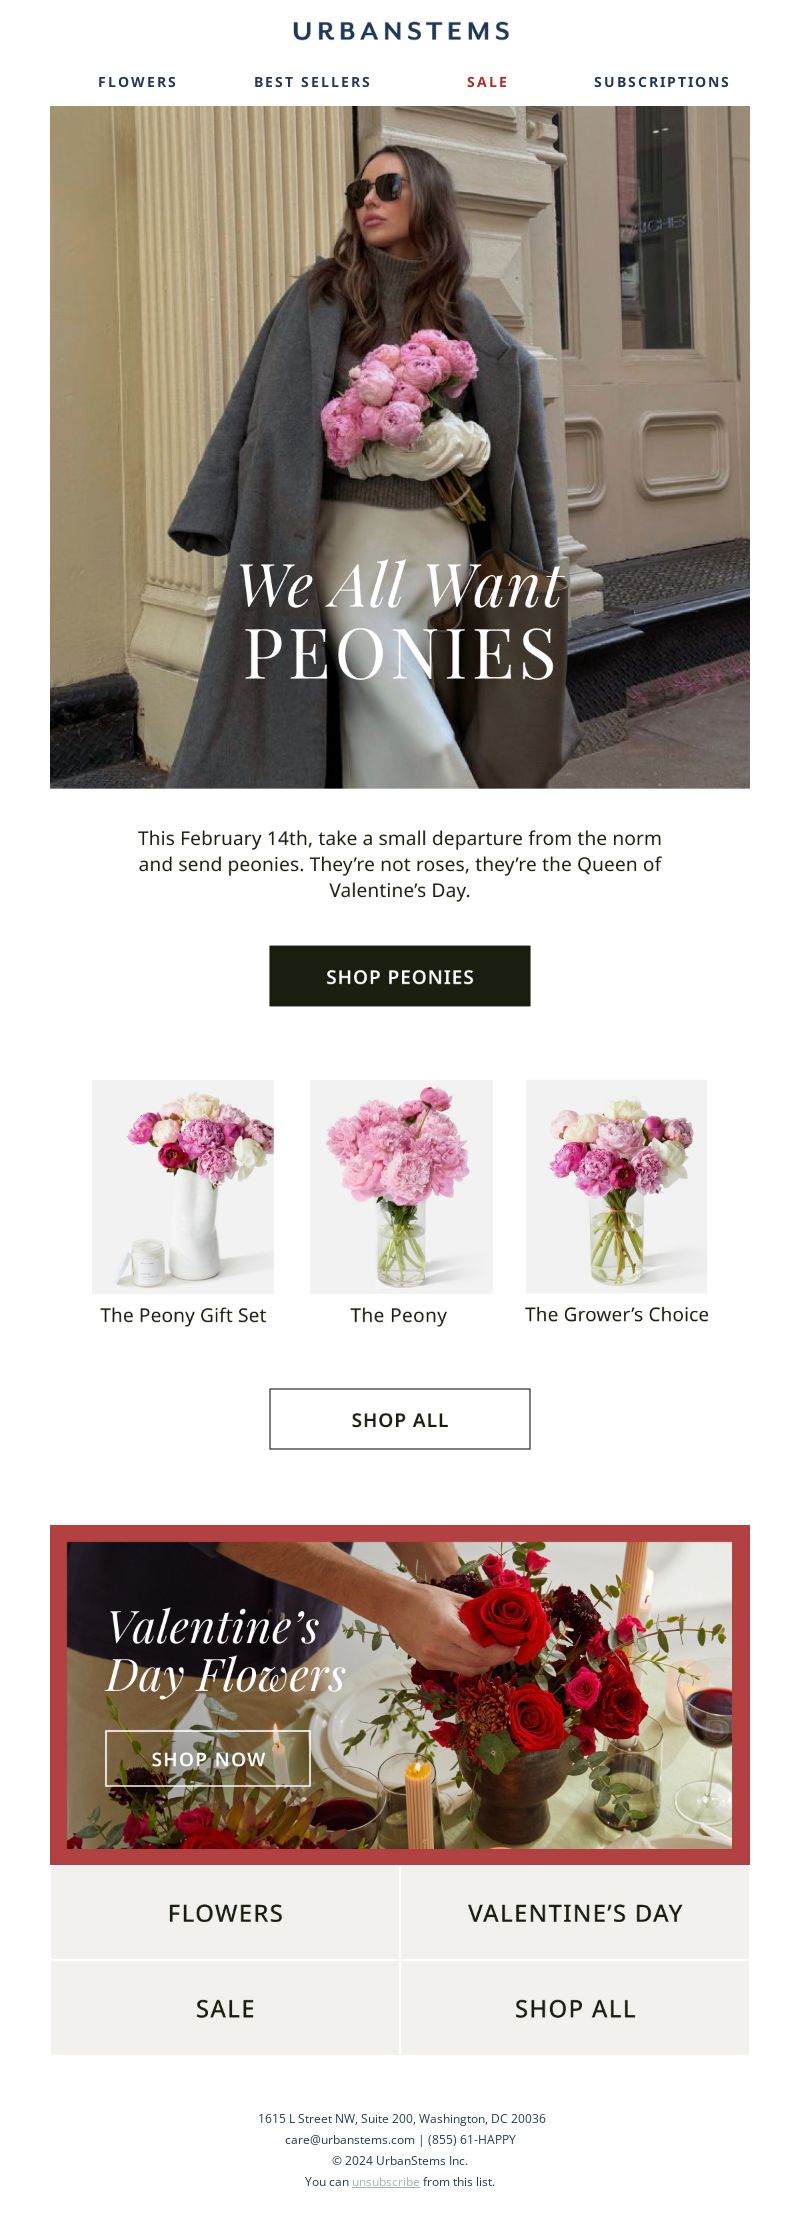The image size is (800, 2221).
Task: Open The Peony Gift Set label link
Action: click(183, 1315)
